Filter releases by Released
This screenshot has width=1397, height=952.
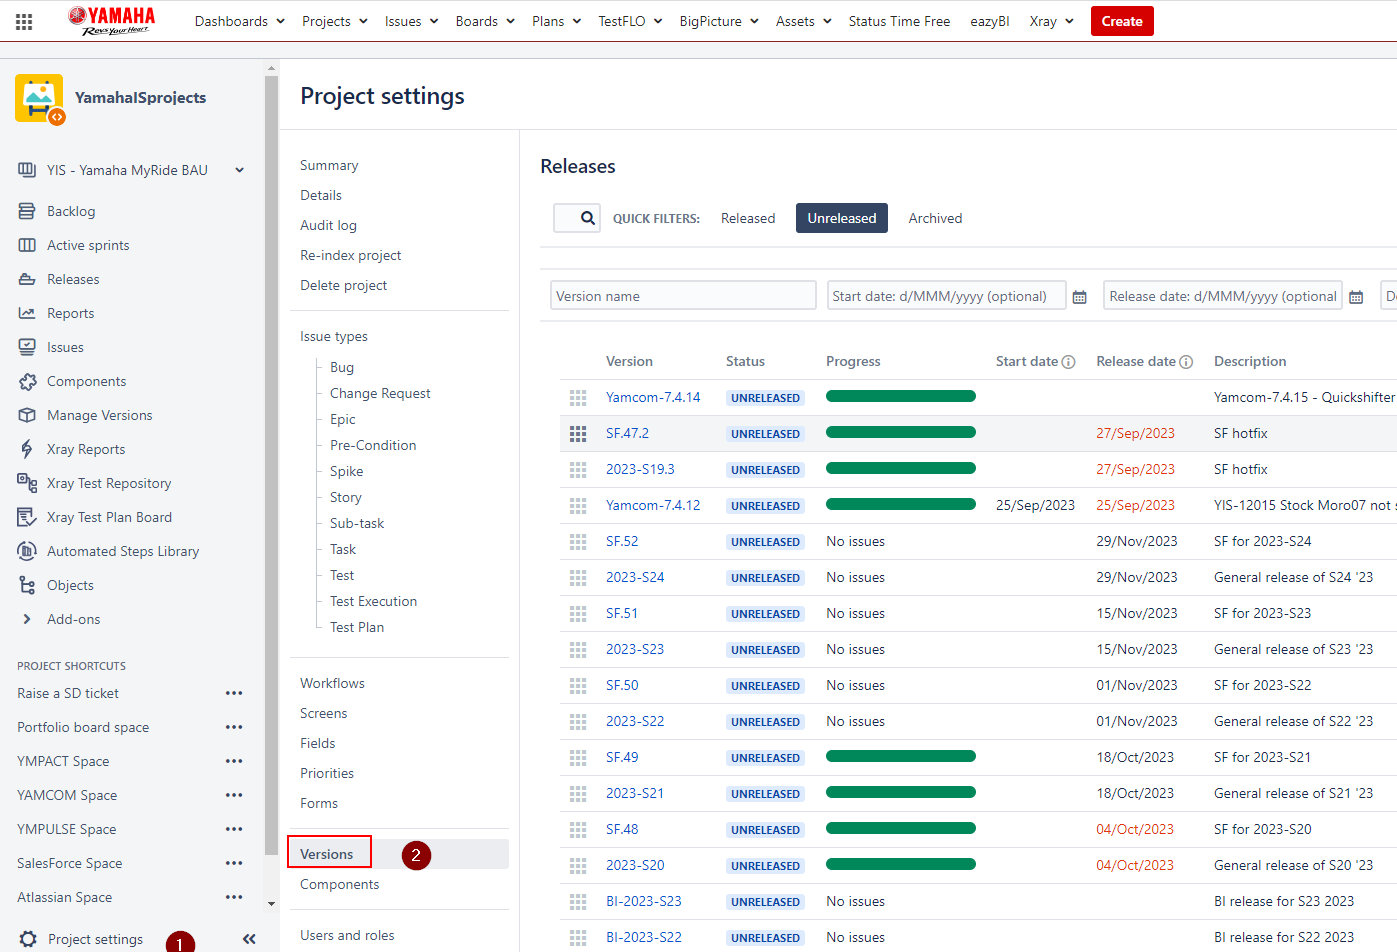tap(748, 218)
